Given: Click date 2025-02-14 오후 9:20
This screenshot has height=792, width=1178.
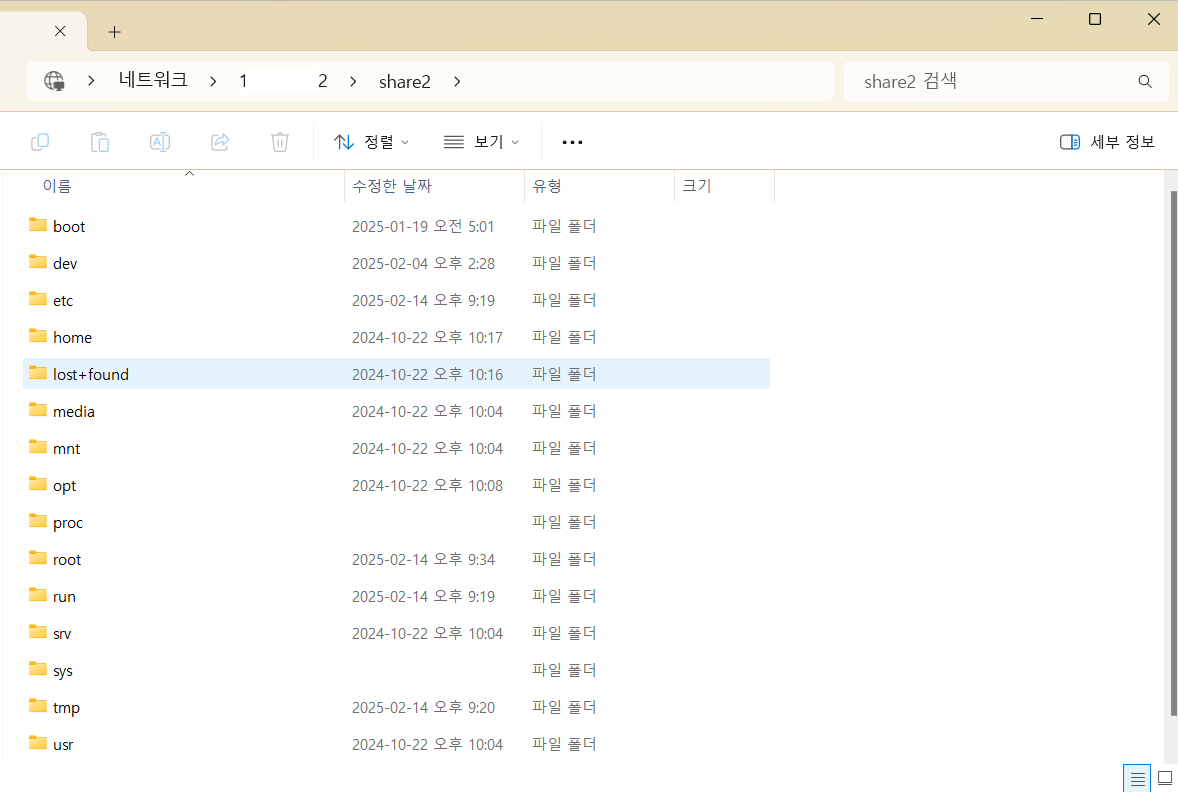Looking at the screenshot, I should tap(423, 707).
